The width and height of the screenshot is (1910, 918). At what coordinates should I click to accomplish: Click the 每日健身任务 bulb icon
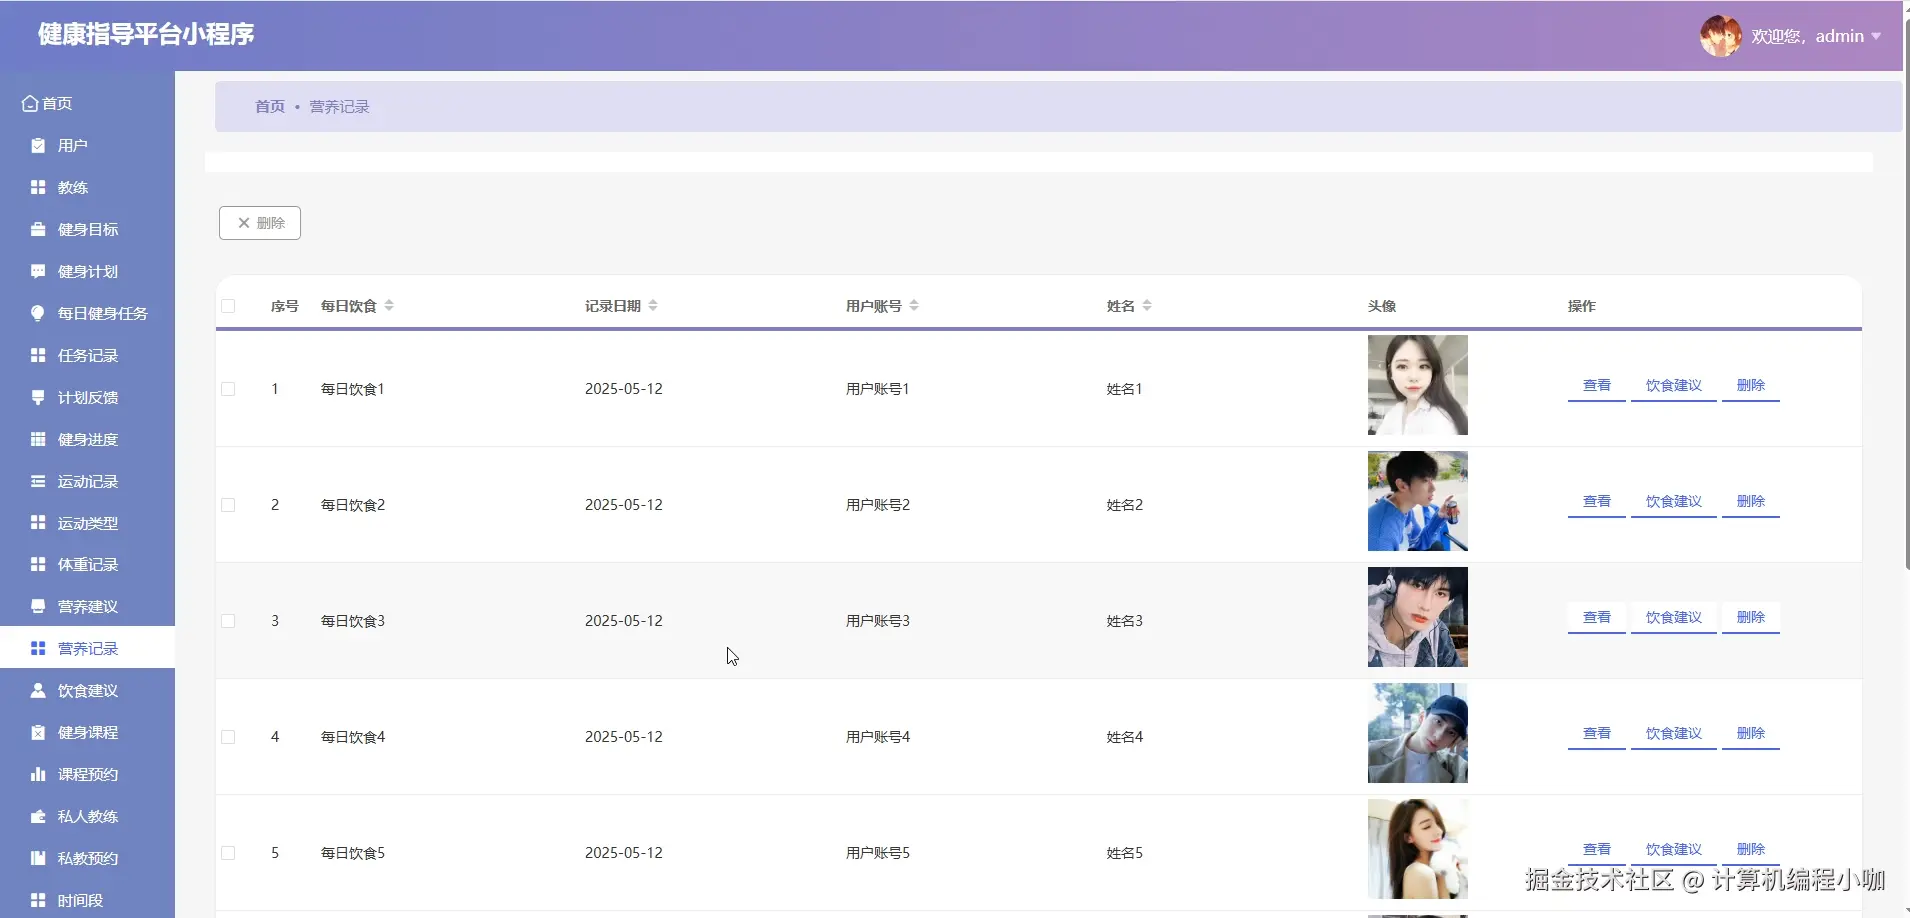[38, 314]
